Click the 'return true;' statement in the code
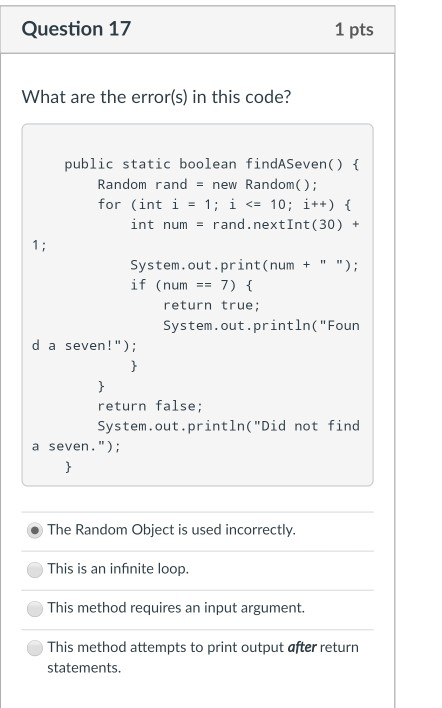Screen dimensions: 442x708 coord(212,305)
